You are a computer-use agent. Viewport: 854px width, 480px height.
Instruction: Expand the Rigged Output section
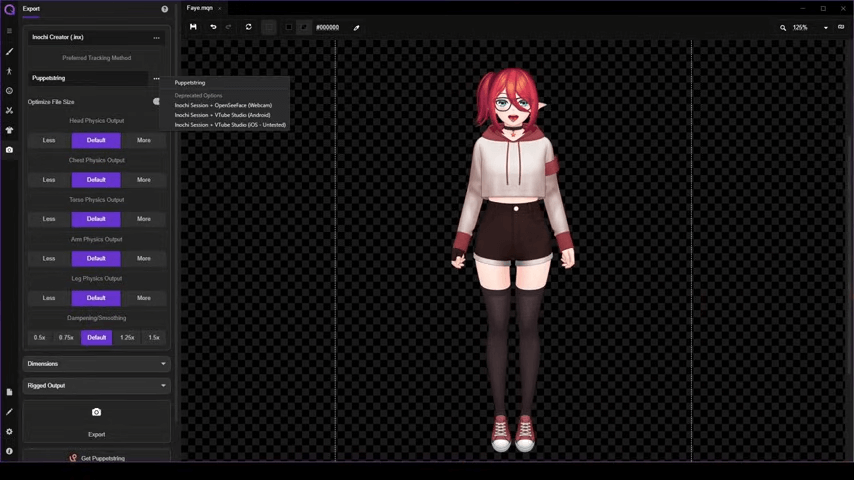96,385
